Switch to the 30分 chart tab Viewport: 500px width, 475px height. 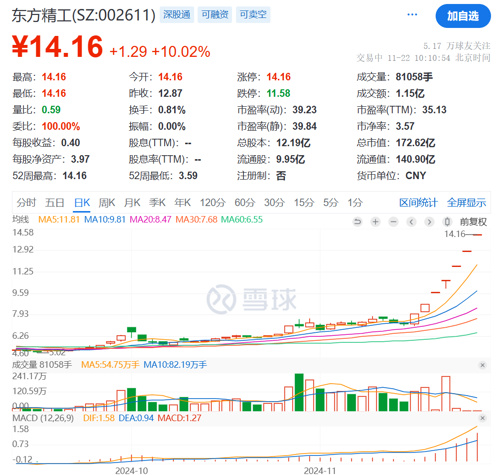point(274,203)
